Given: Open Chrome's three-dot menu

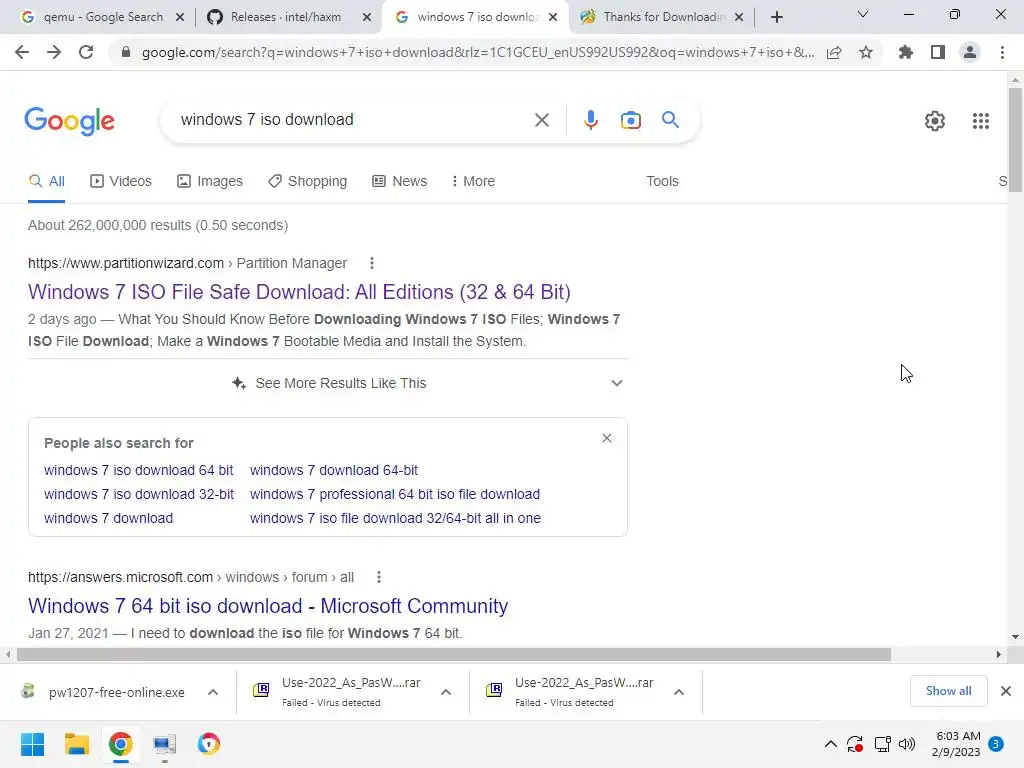Looking at the screenshot, I should click(x=1002, y=52).
